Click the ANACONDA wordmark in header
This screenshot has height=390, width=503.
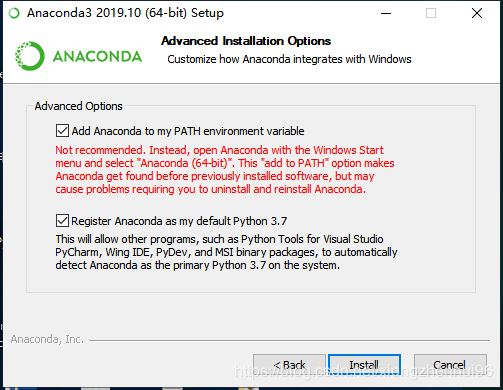click(x=97, y=57)
